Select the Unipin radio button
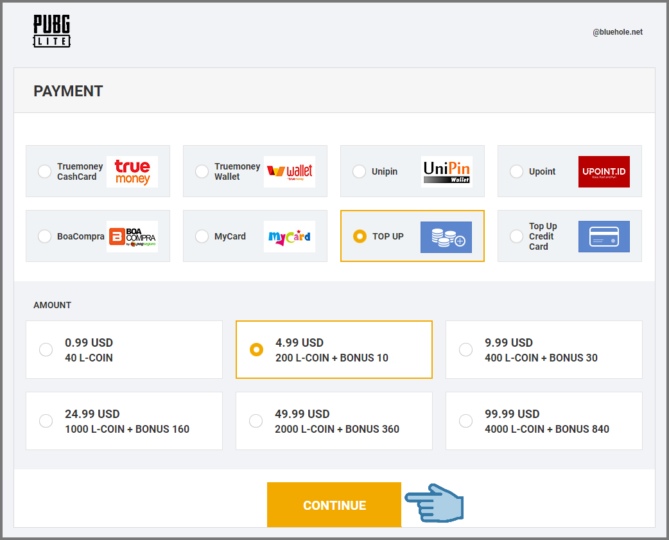 (x=359, y=171)
